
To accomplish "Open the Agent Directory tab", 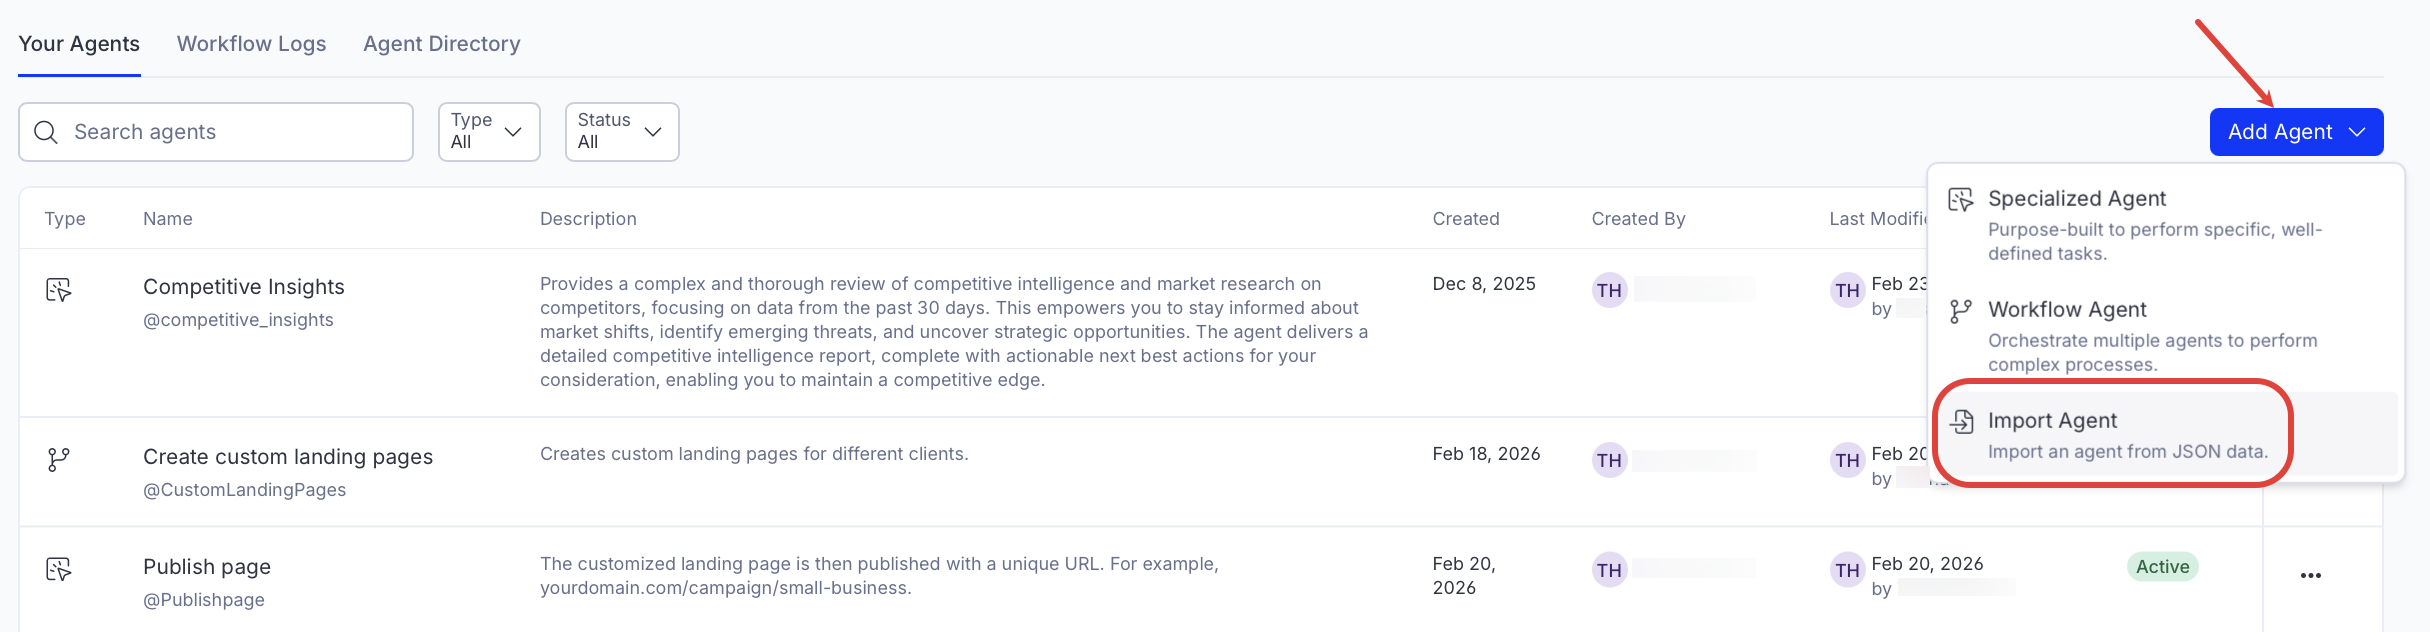I will tap(441, 44).
